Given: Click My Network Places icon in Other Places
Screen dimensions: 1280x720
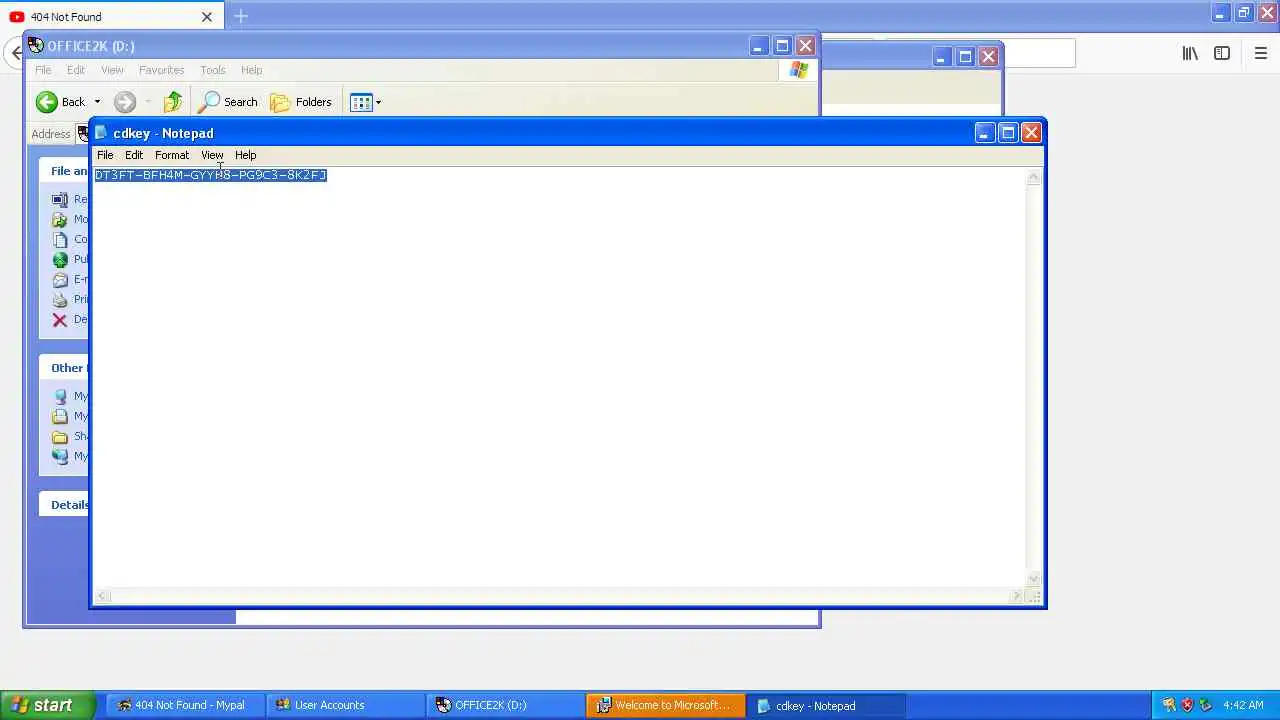Looking at the screenshot, I should click(x=60, y=456).
